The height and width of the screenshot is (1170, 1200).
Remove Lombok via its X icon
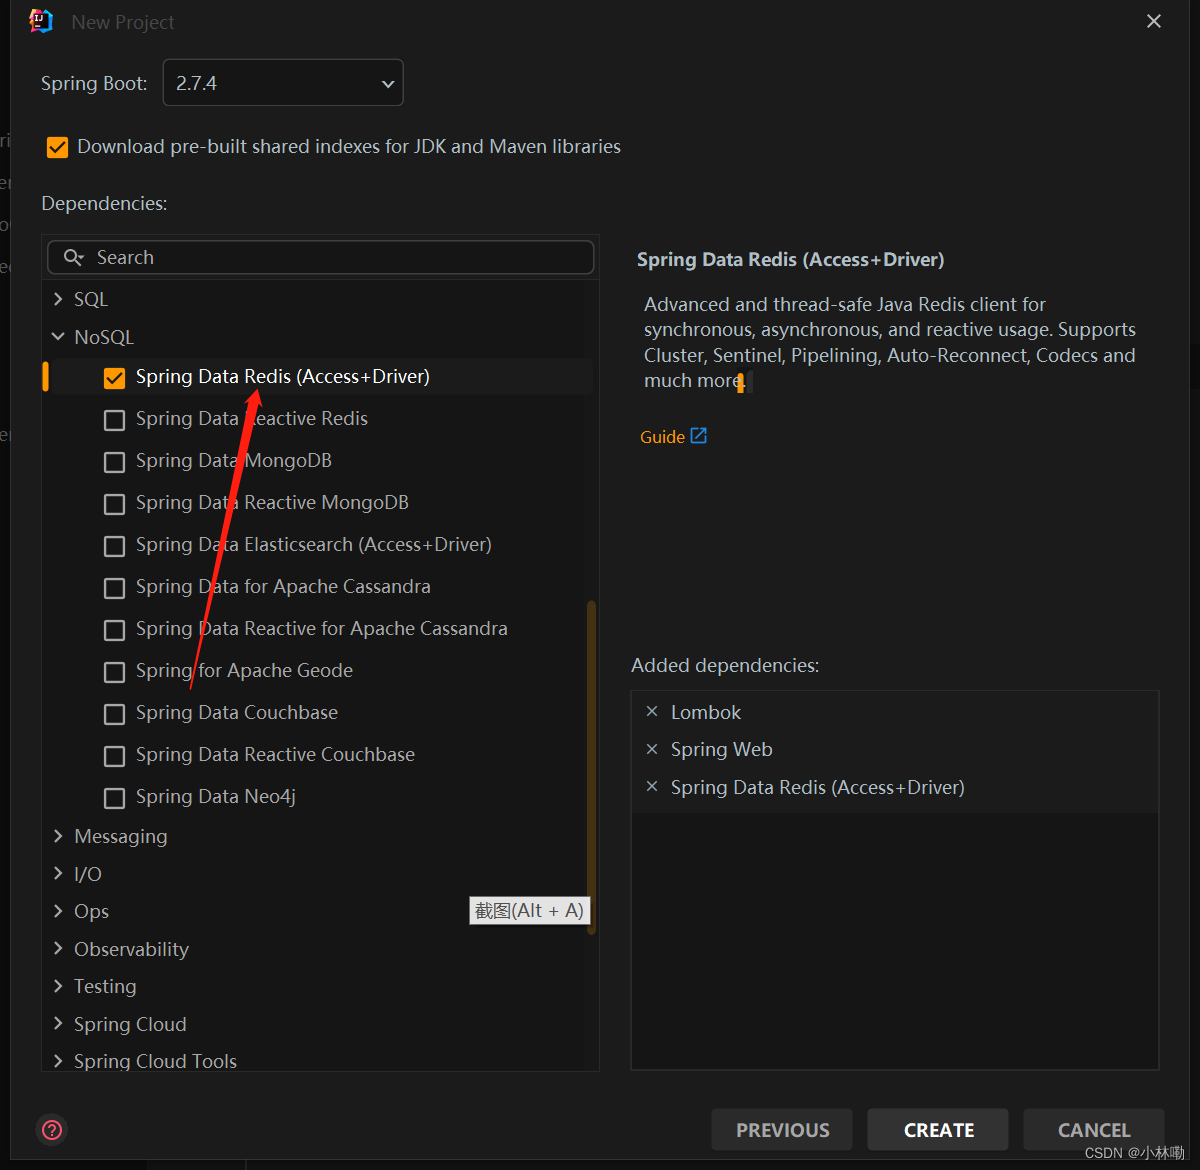(652, 712)
